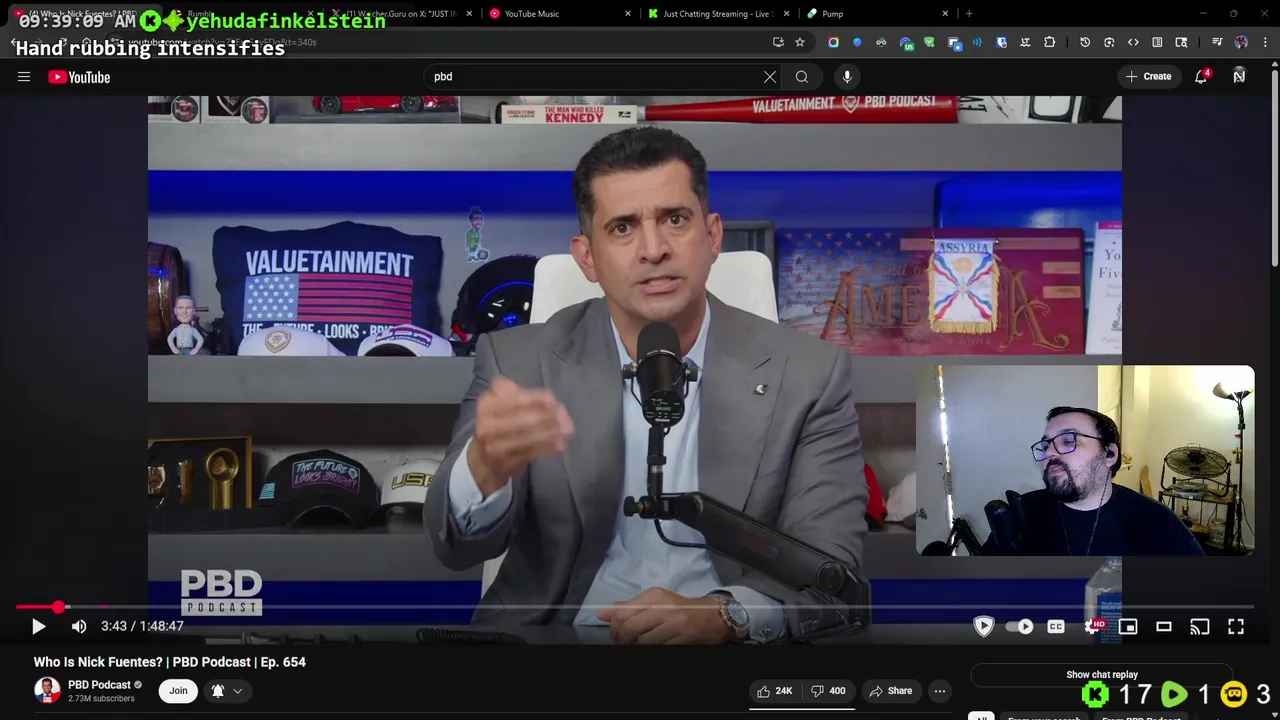This screenshot has height=720, width=1280.
Task: Open the Extensions puzzle piece menu
Action: coord(1049,42)
